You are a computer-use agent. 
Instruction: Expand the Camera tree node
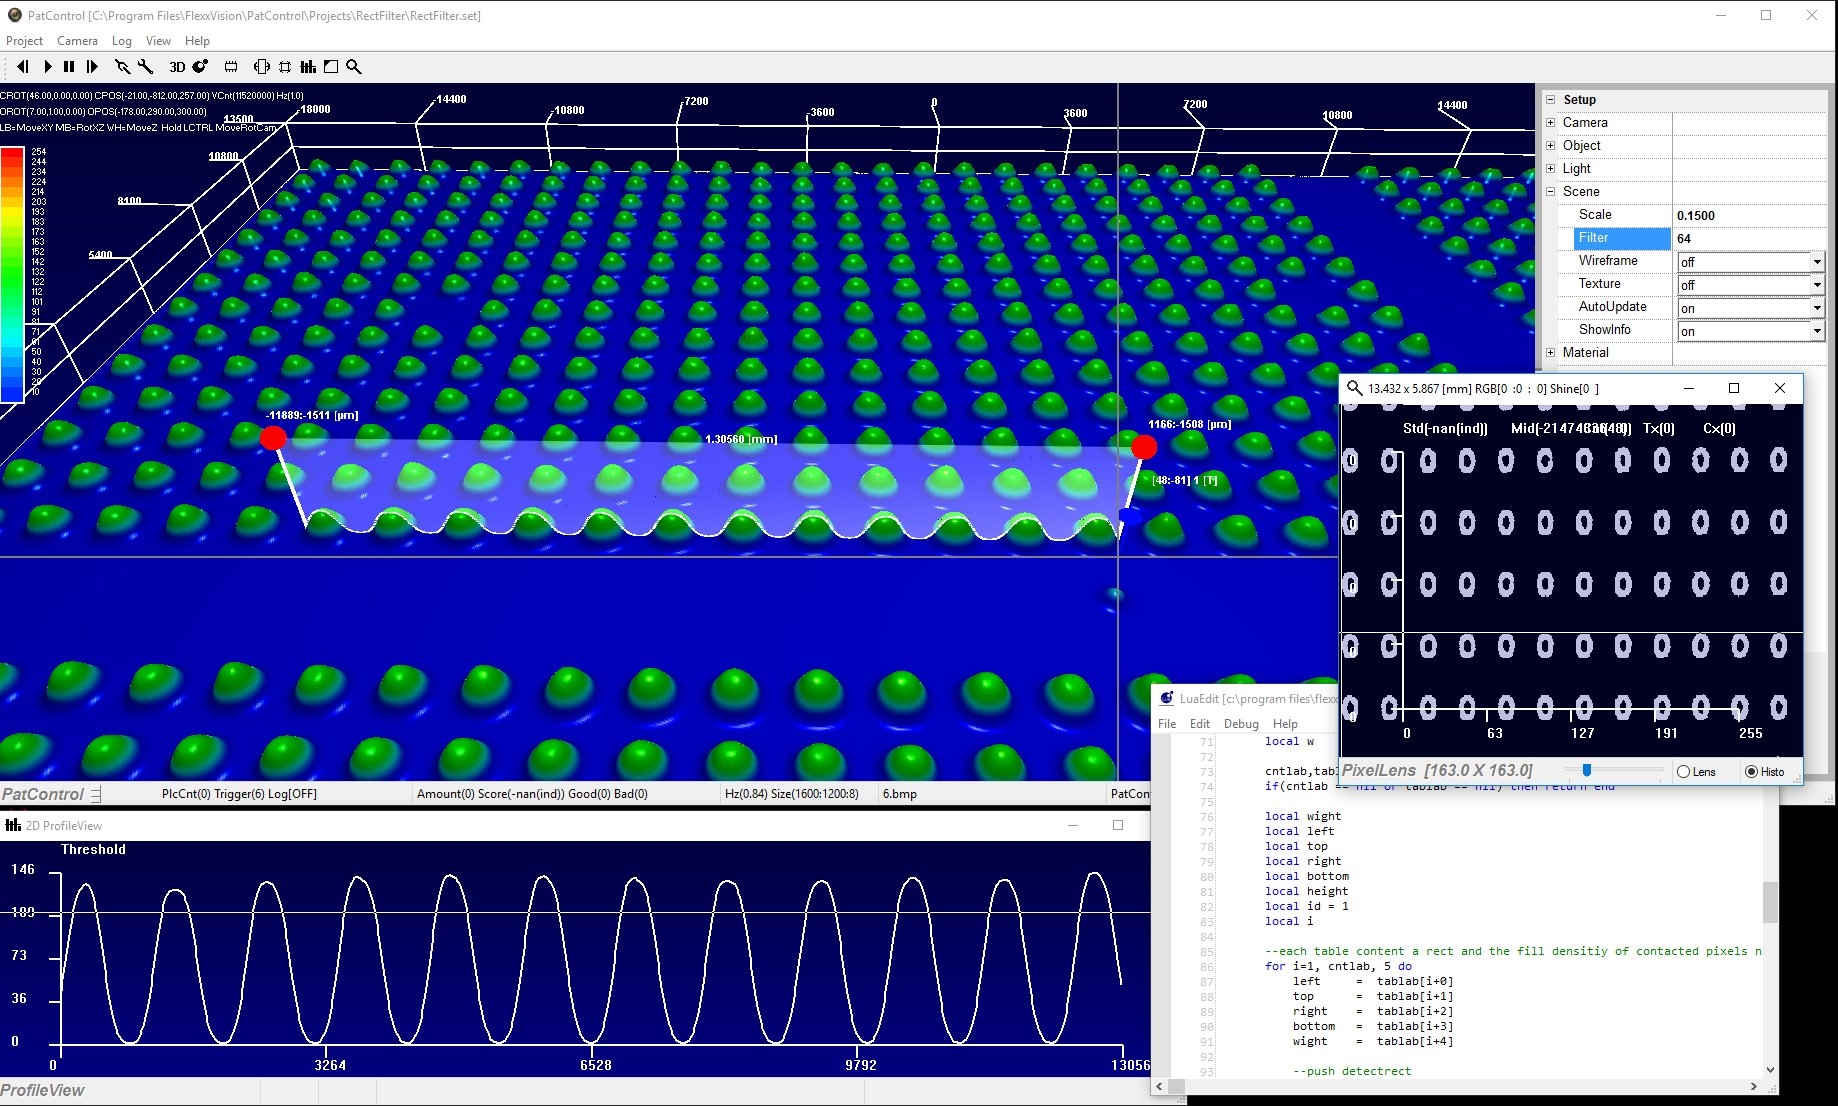point(1551,123)
